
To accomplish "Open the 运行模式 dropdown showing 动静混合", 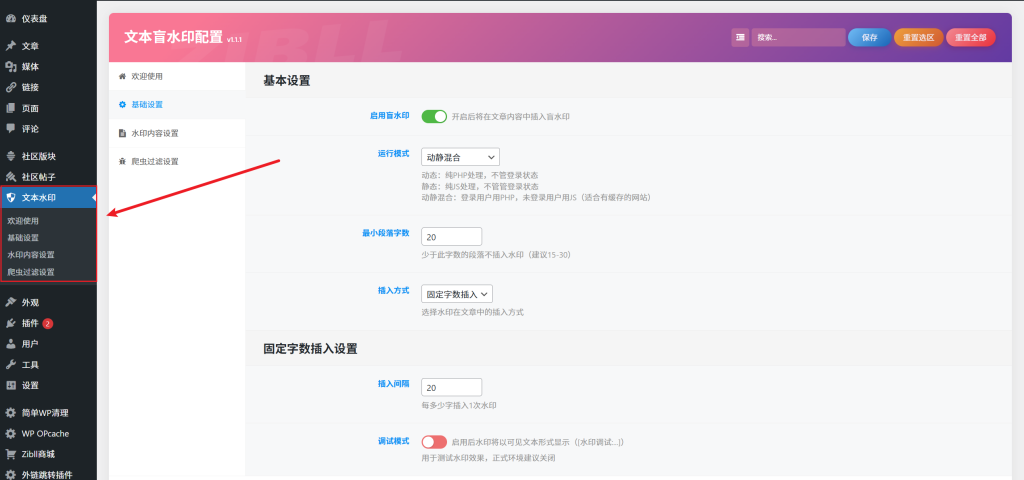I will click(x=460, y=157).
